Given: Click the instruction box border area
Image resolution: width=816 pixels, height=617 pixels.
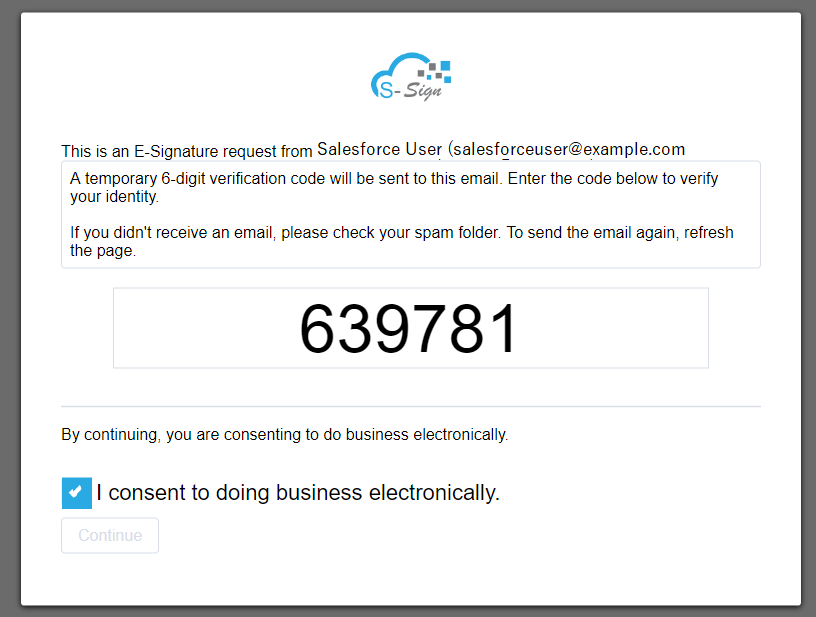Looking at the screenshot, I should coord(411,214).
